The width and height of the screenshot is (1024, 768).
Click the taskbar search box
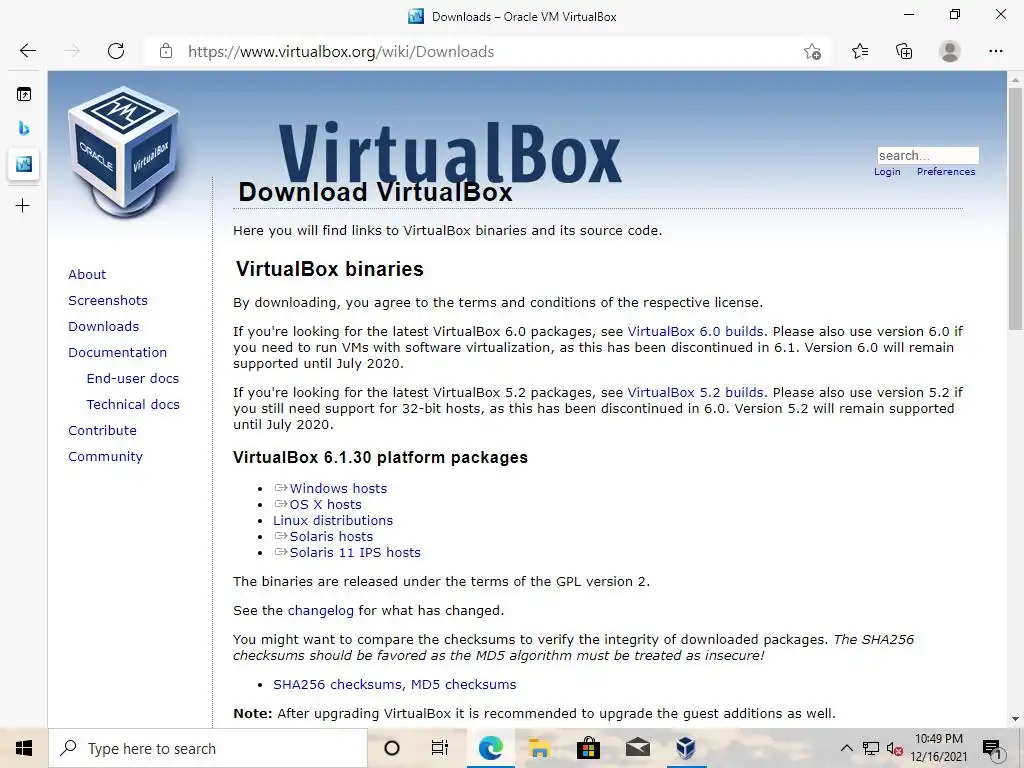click(208, 748)
